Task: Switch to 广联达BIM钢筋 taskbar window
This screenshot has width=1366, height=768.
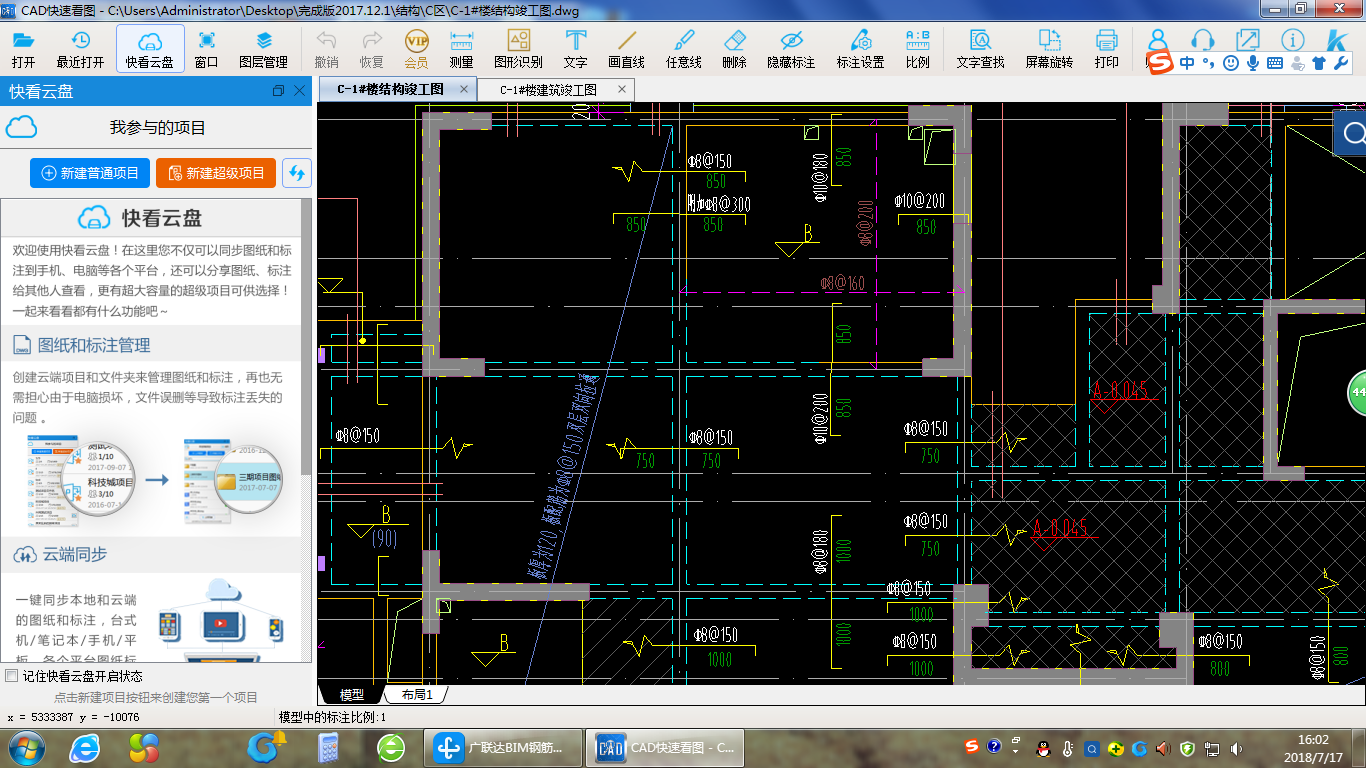Action: (503, 747)
